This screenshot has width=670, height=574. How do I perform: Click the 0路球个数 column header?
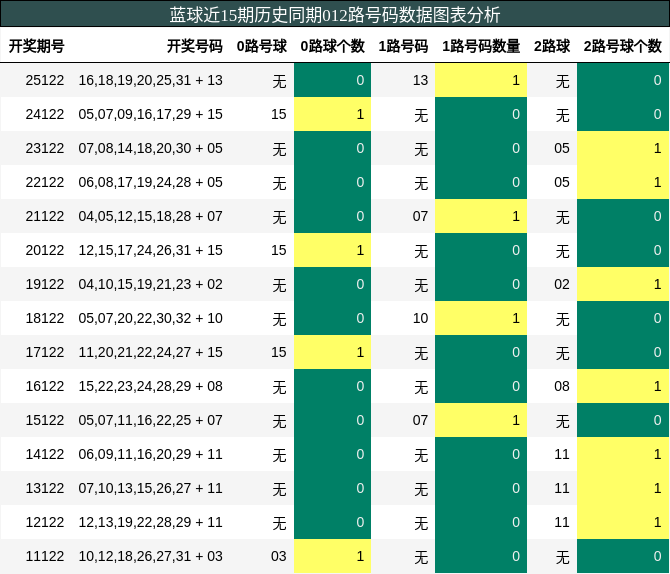[x=332, y=46]
